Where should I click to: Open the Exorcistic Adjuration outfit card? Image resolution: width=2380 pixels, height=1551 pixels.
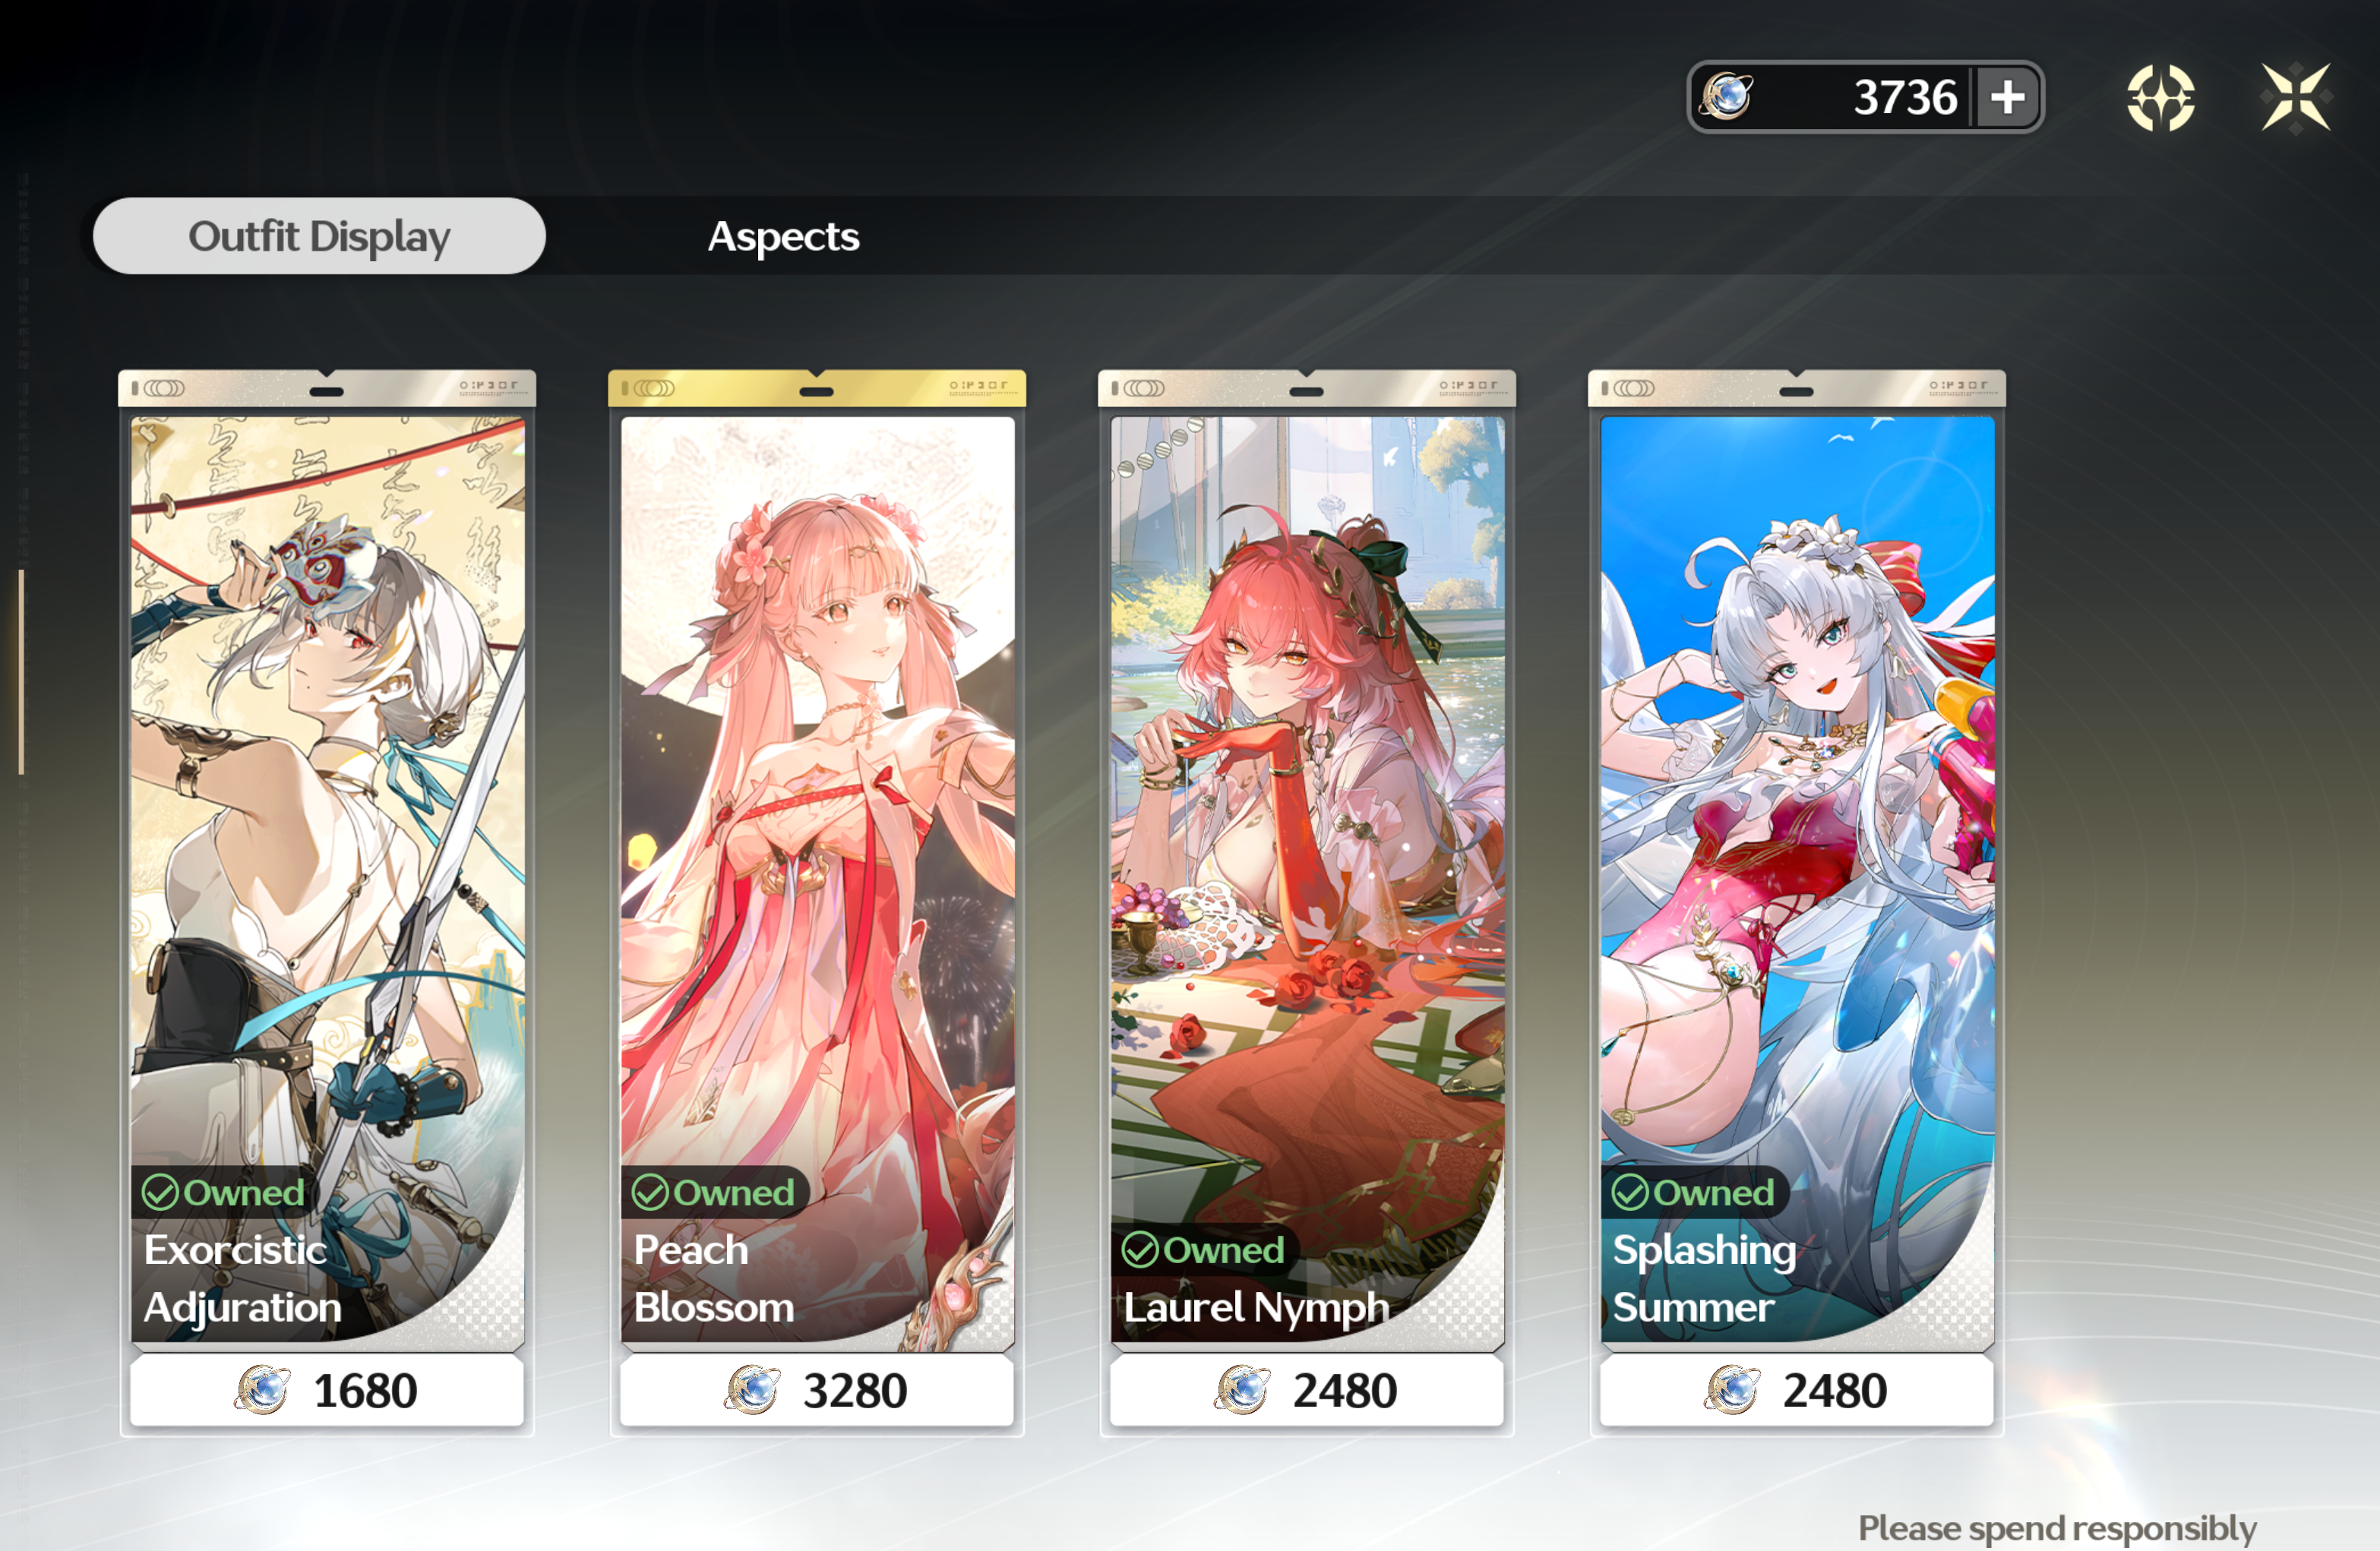click(x=327, y=879)
